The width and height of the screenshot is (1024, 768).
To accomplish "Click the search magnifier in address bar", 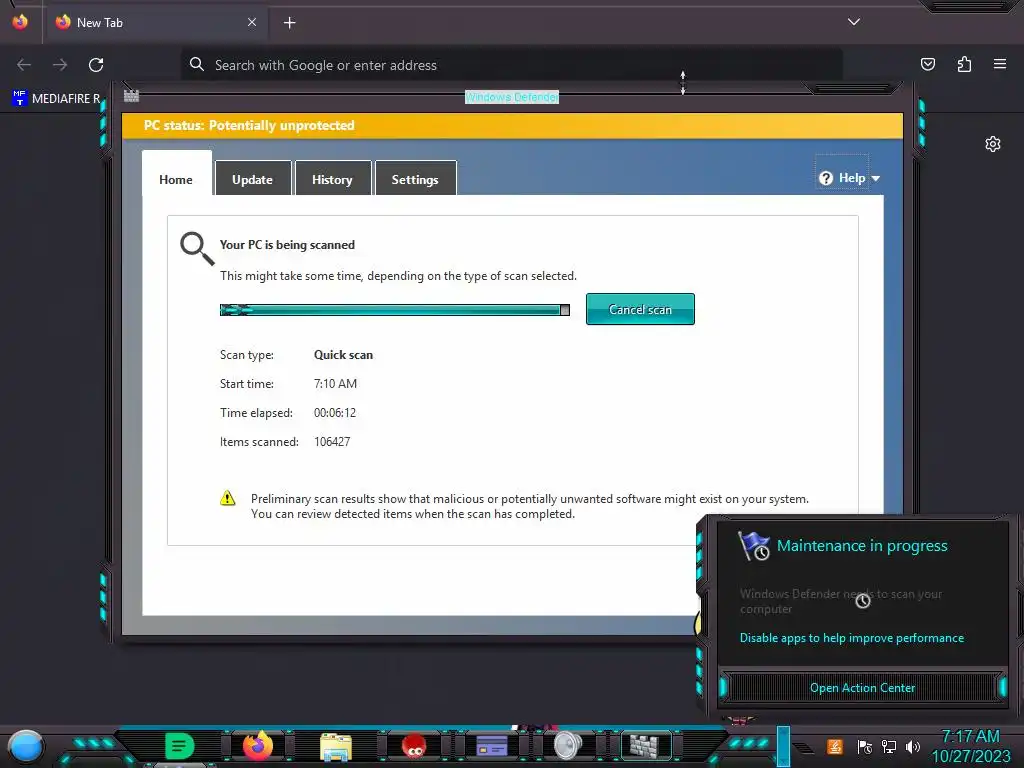I will point(197,64).
